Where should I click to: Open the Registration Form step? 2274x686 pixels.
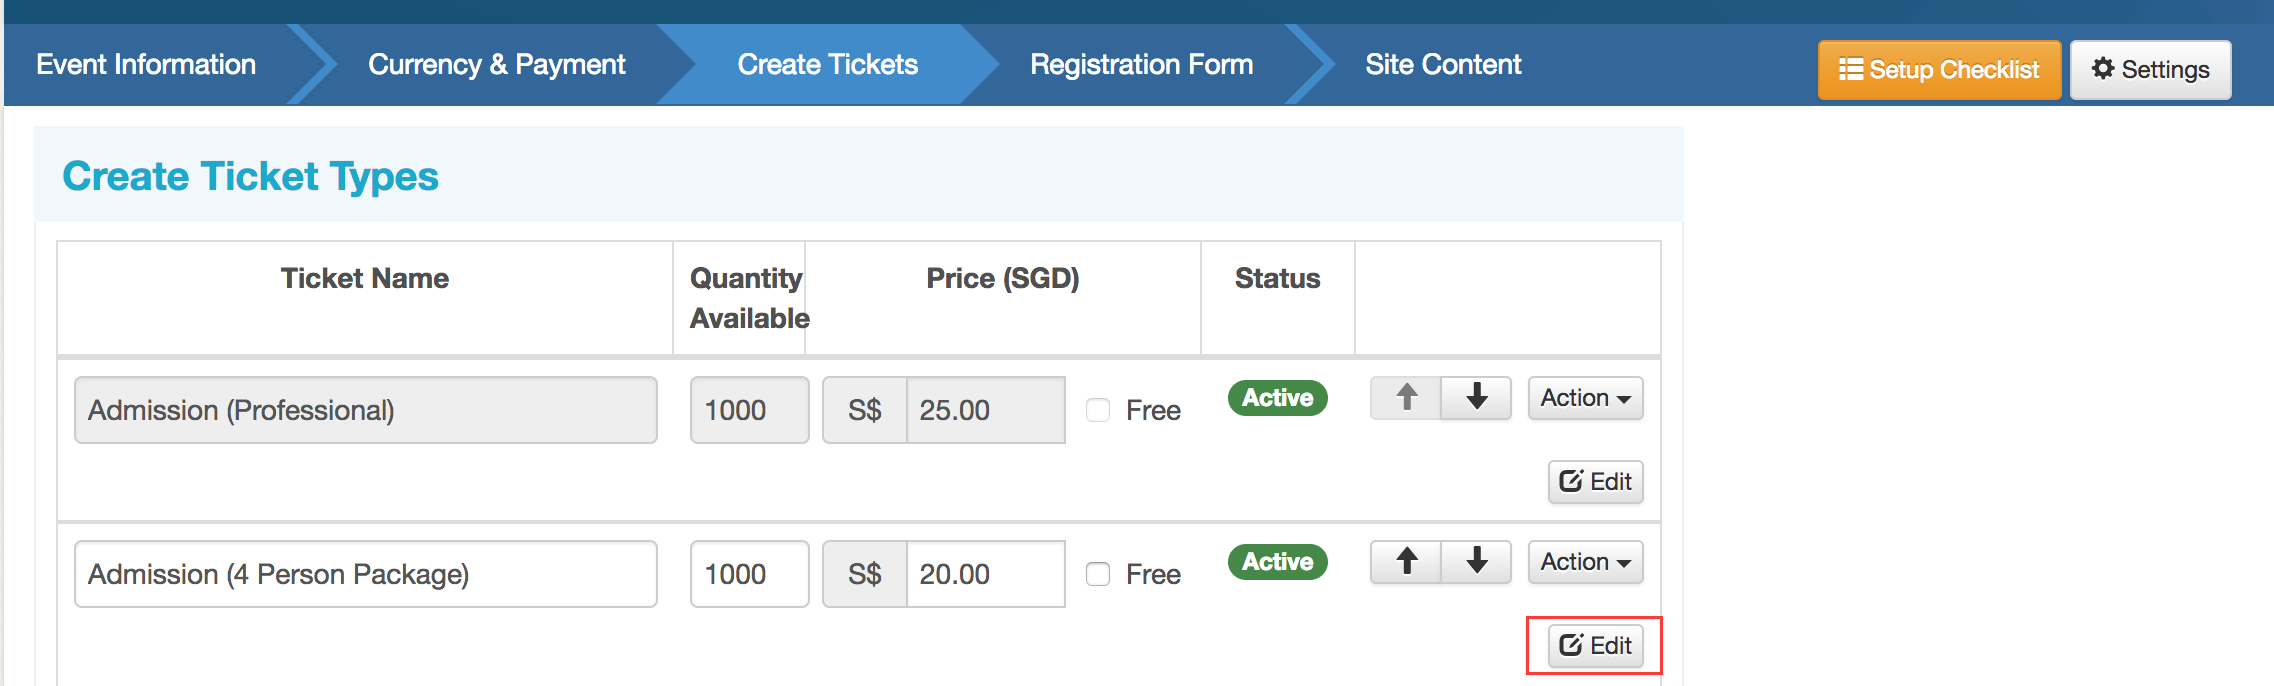click(x=1141, y=65)
